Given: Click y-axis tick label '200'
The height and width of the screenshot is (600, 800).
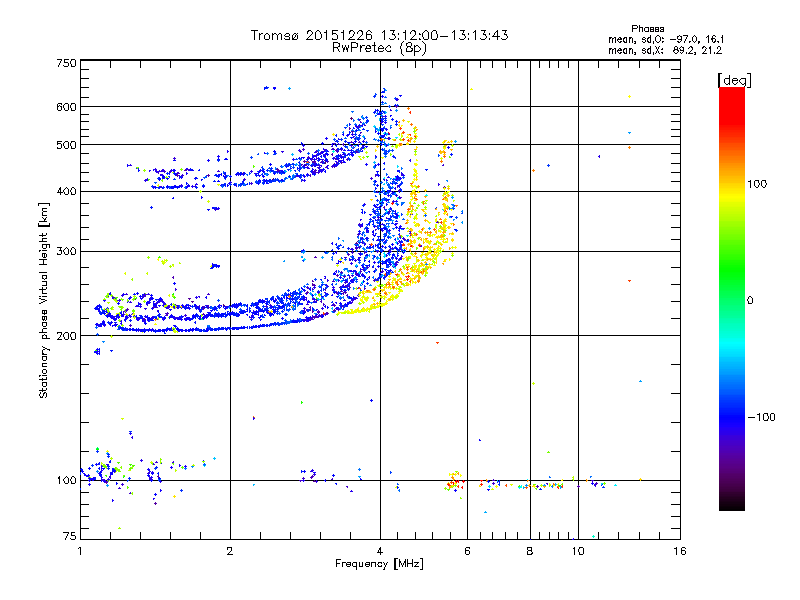Looking at the screenshot, I should (66, 336).
